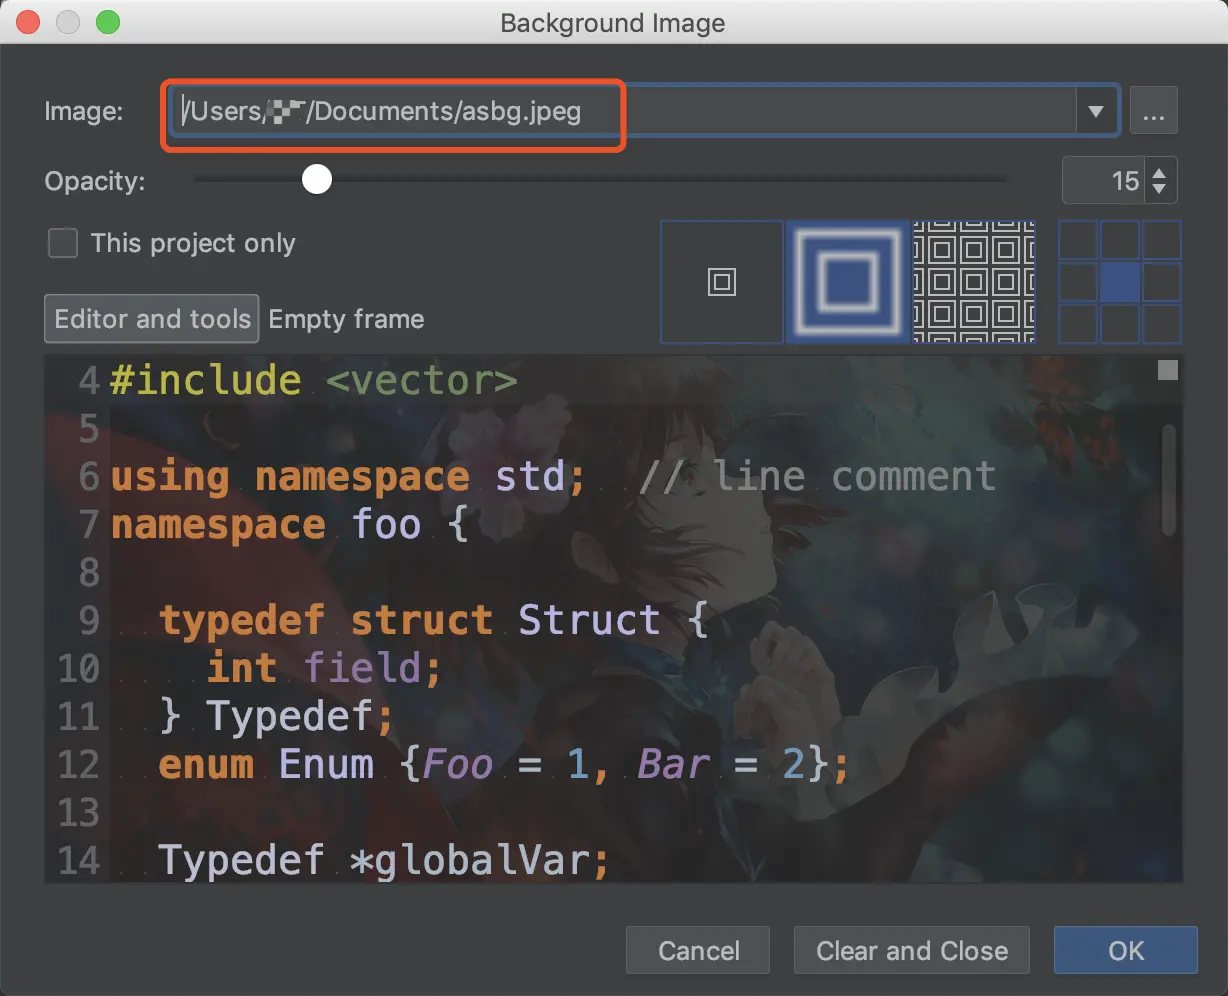Click the '#include <vector>' code line

(x=314, y=380)
